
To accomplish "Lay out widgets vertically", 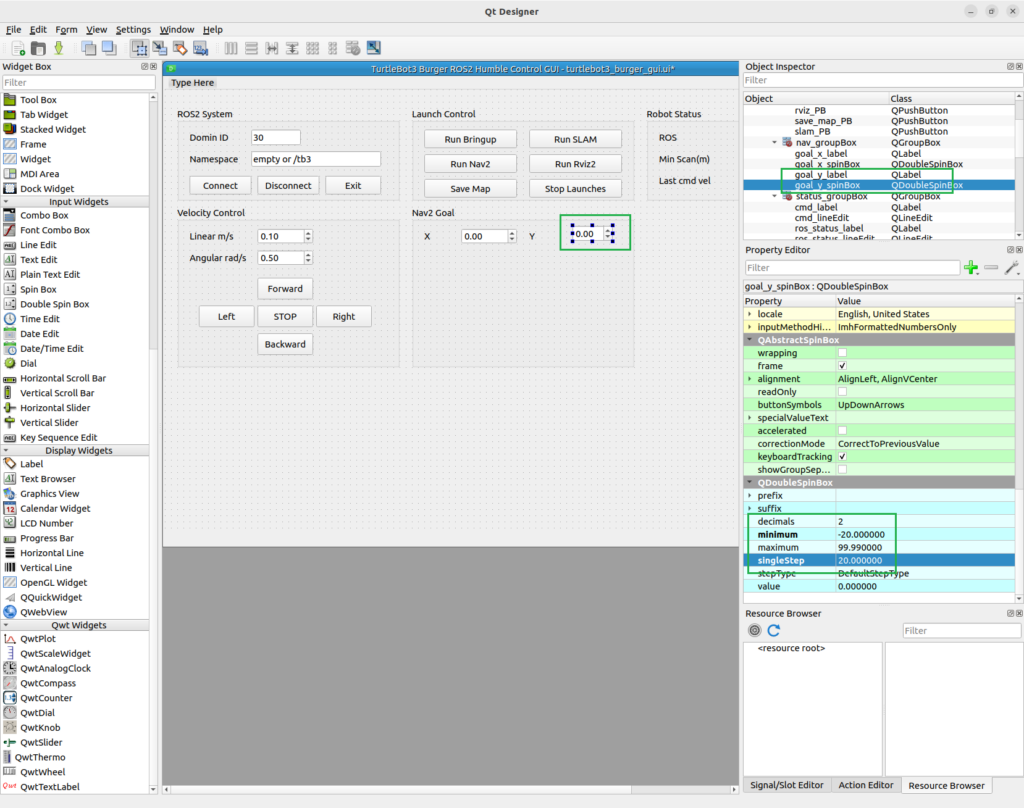I will tap(251, 48).
